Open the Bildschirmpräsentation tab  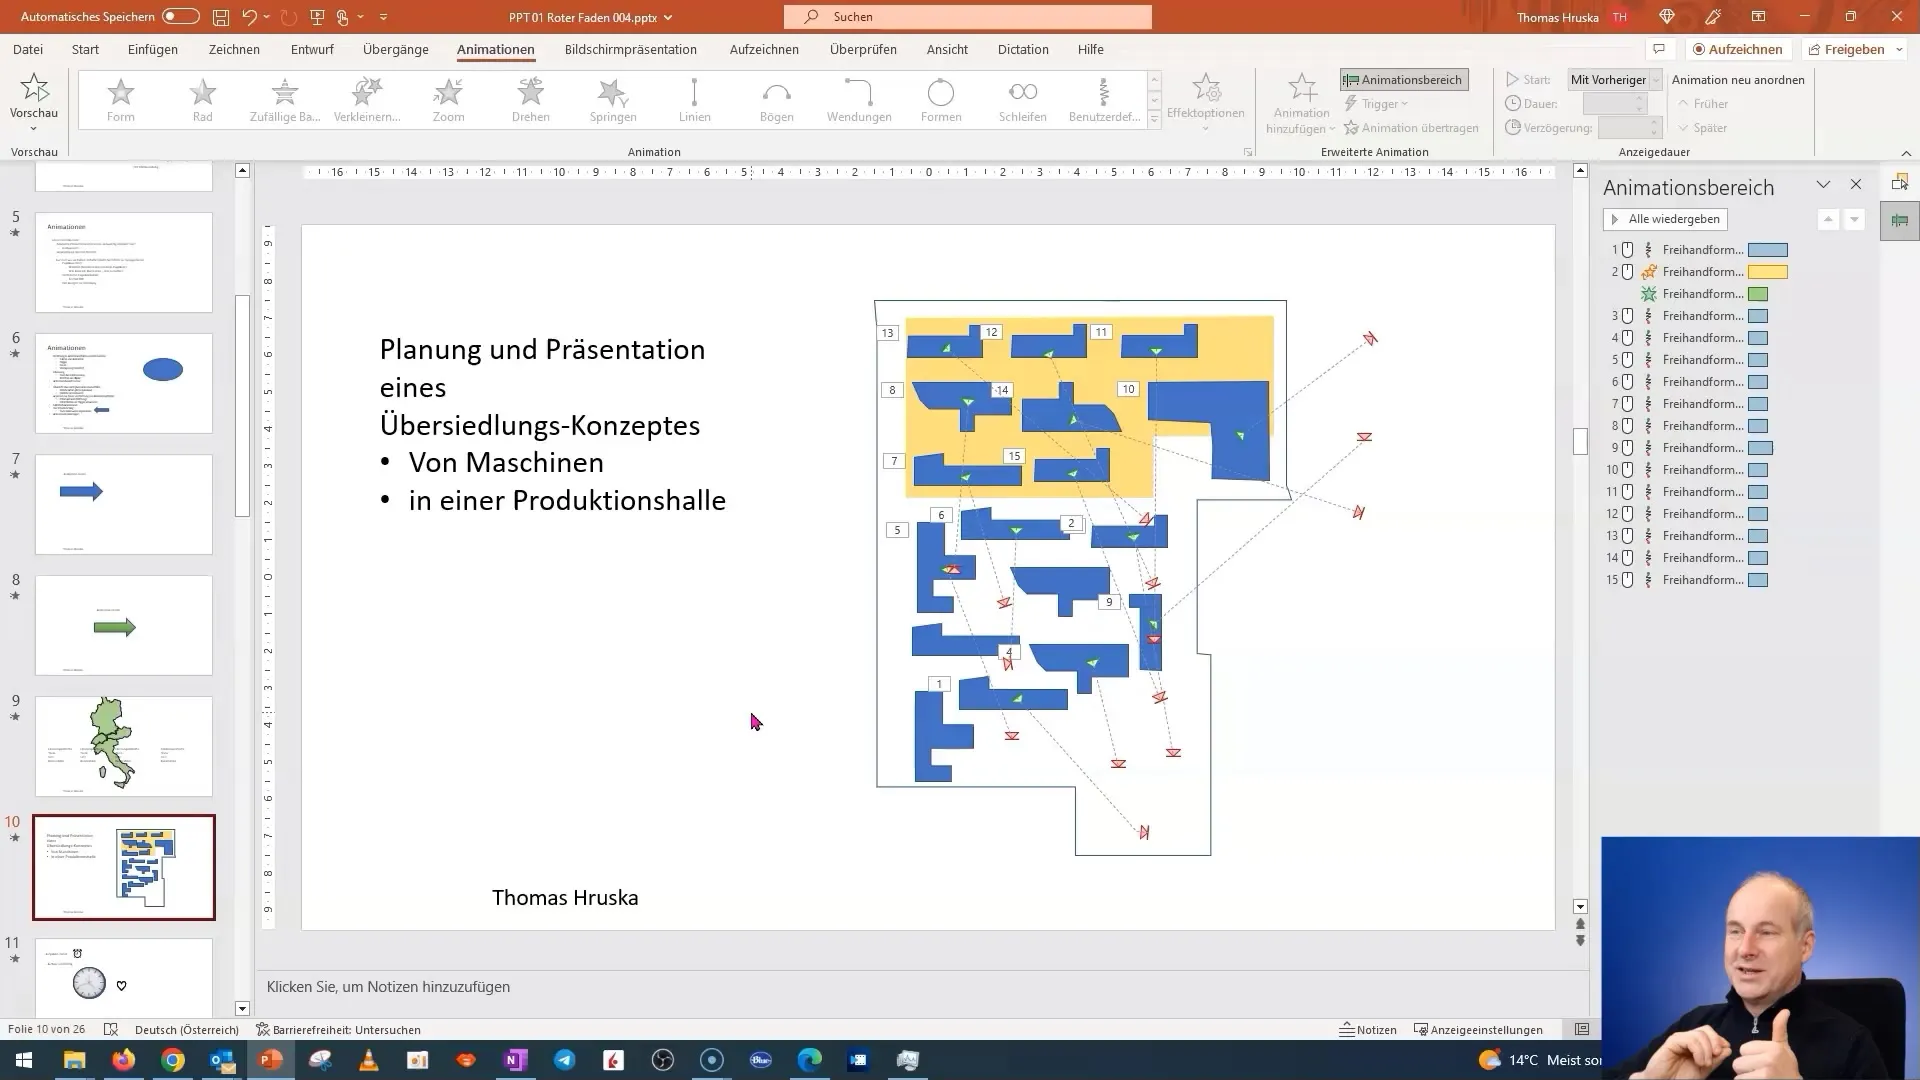pos(631,49)
